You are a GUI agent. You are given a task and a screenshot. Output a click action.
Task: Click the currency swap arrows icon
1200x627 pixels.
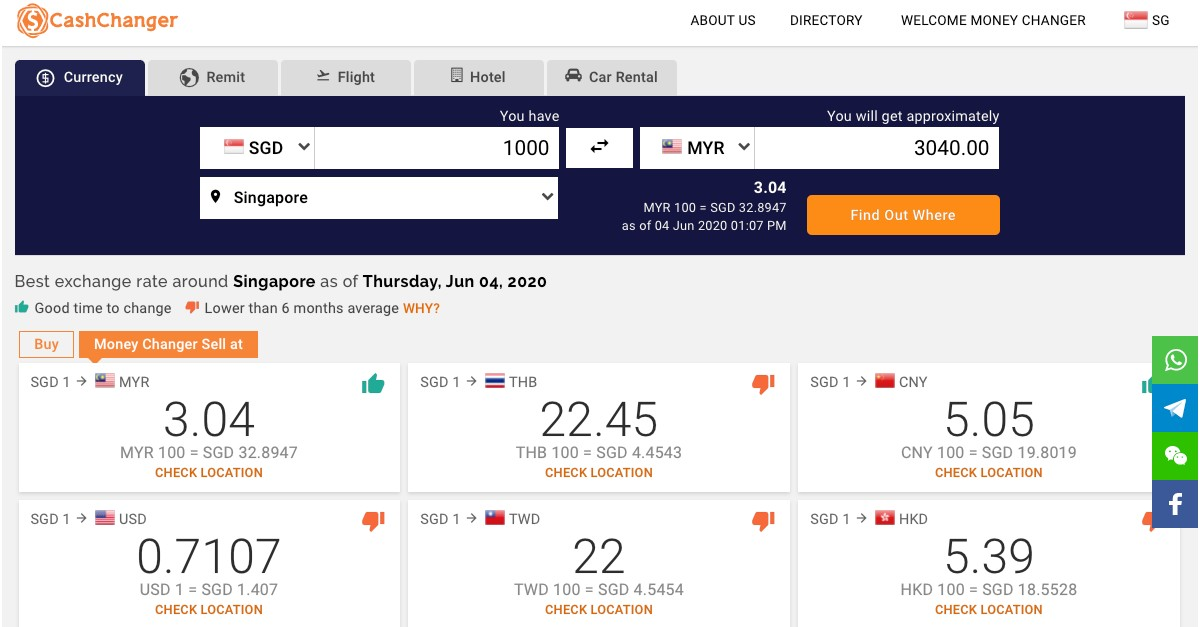tap(599, 147)
